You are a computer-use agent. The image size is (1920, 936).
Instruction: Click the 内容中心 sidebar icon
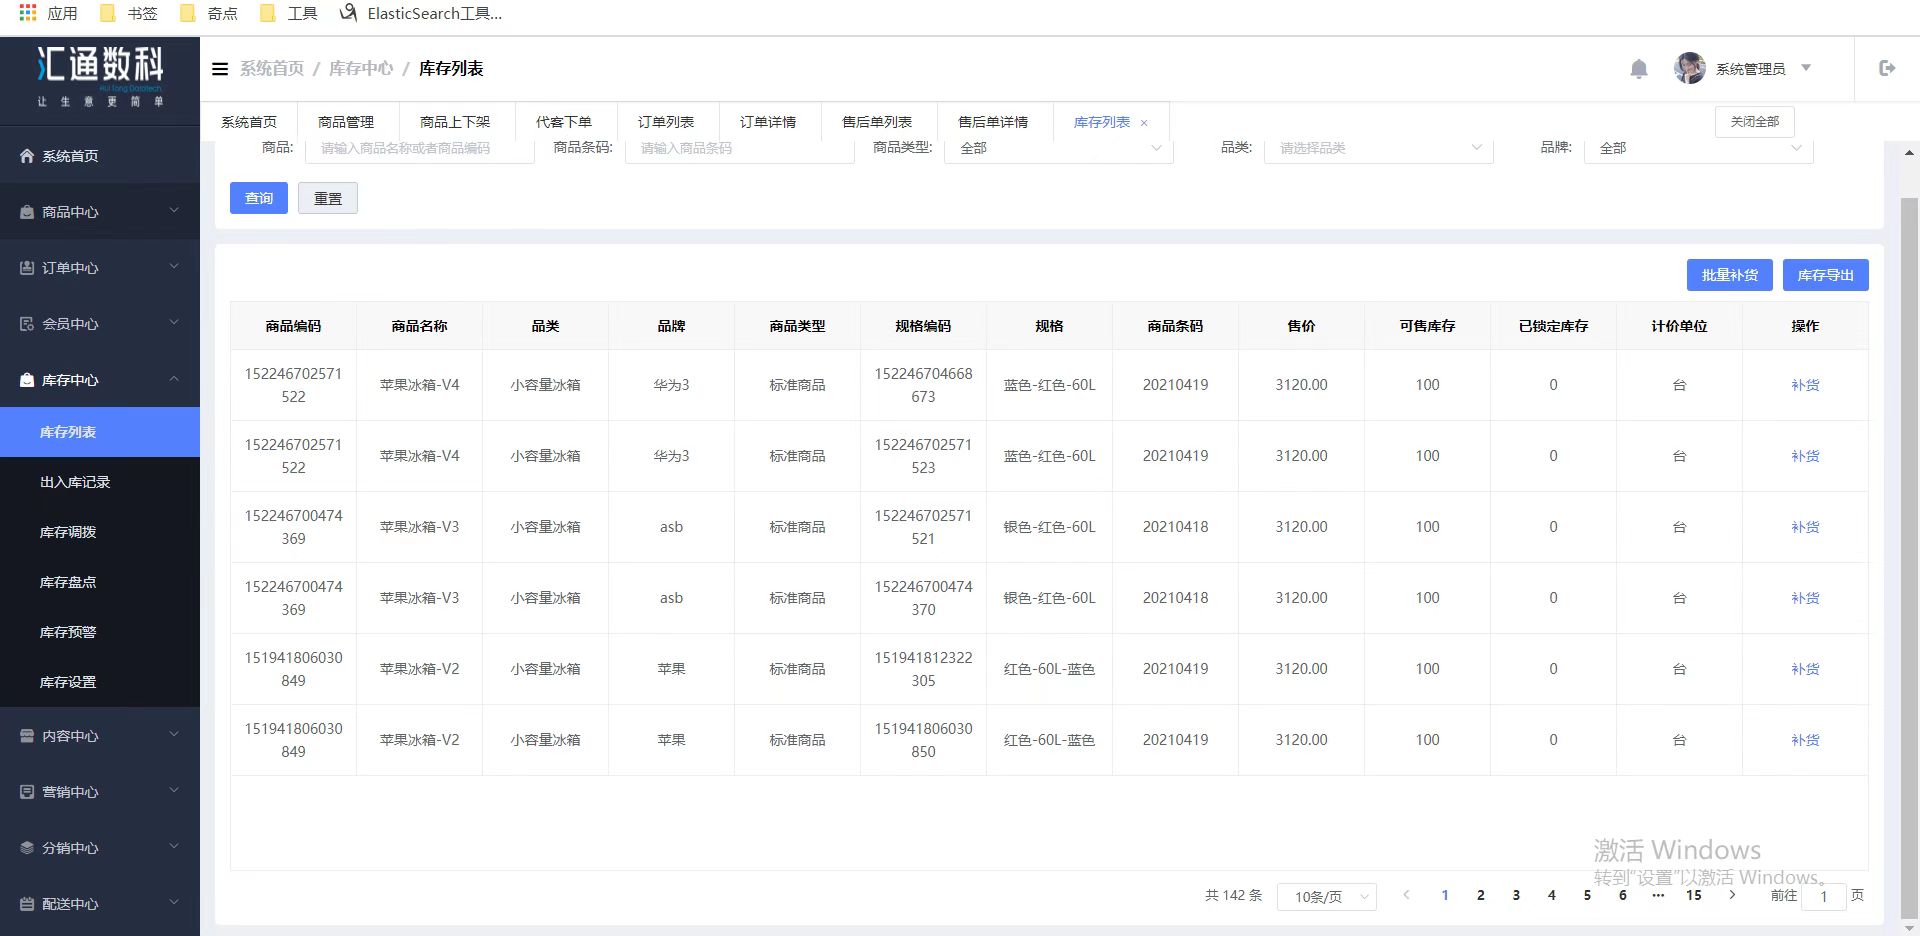pos(27,736)
